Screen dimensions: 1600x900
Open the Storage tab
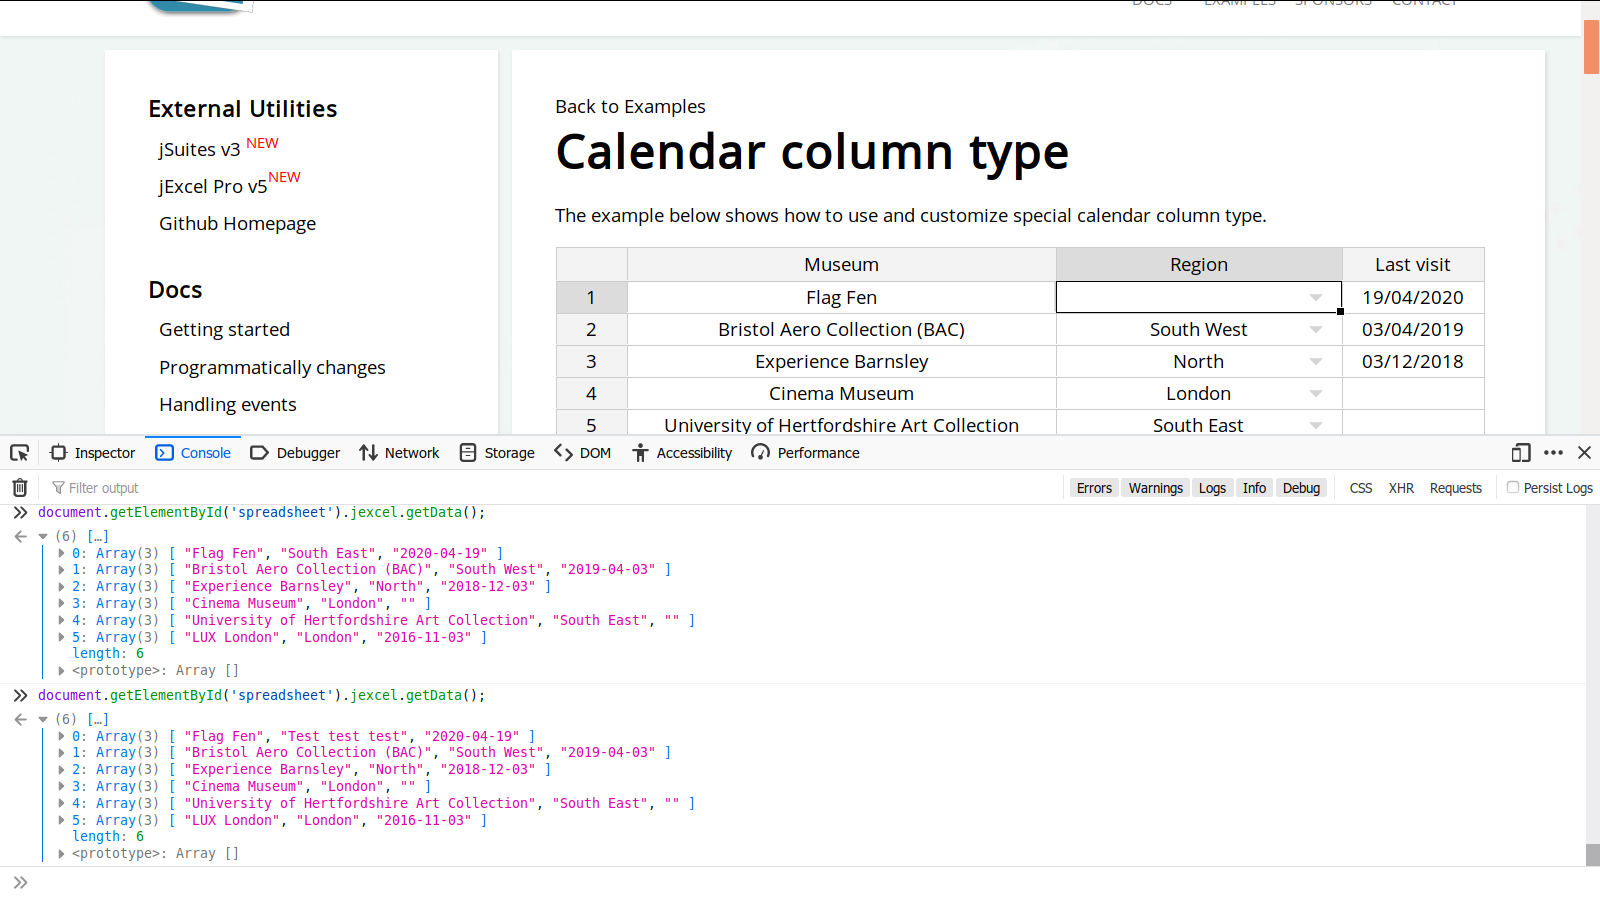click(x=497, y=453)
